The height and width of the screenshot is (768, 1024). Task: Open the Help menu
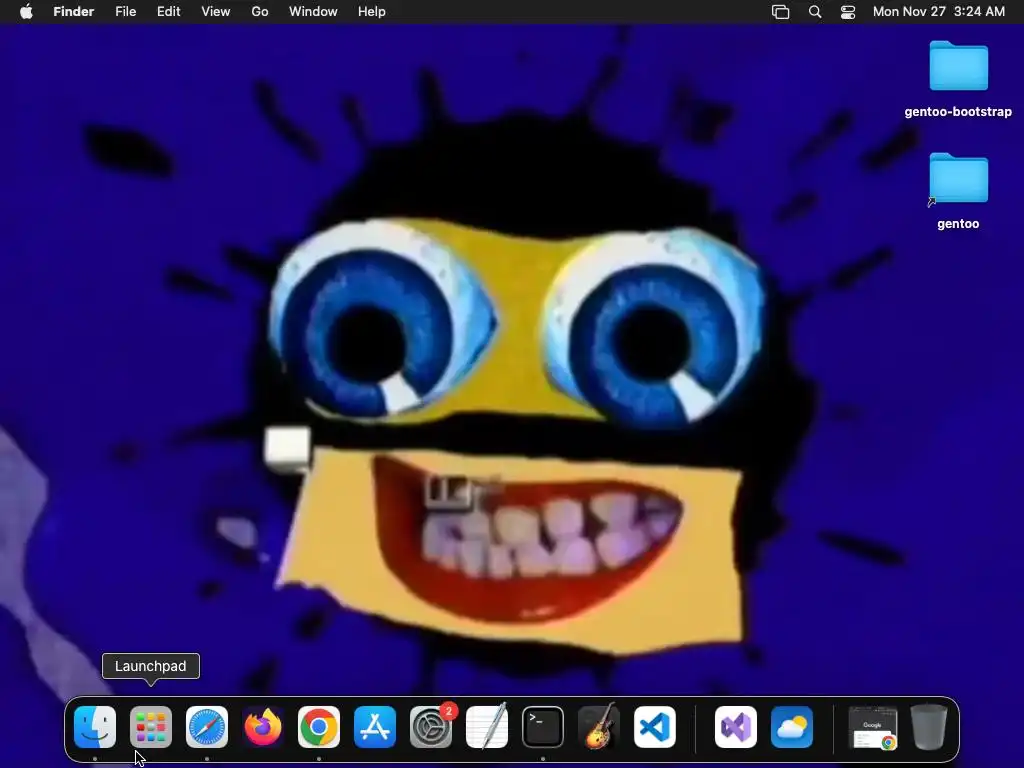[372, 12]
